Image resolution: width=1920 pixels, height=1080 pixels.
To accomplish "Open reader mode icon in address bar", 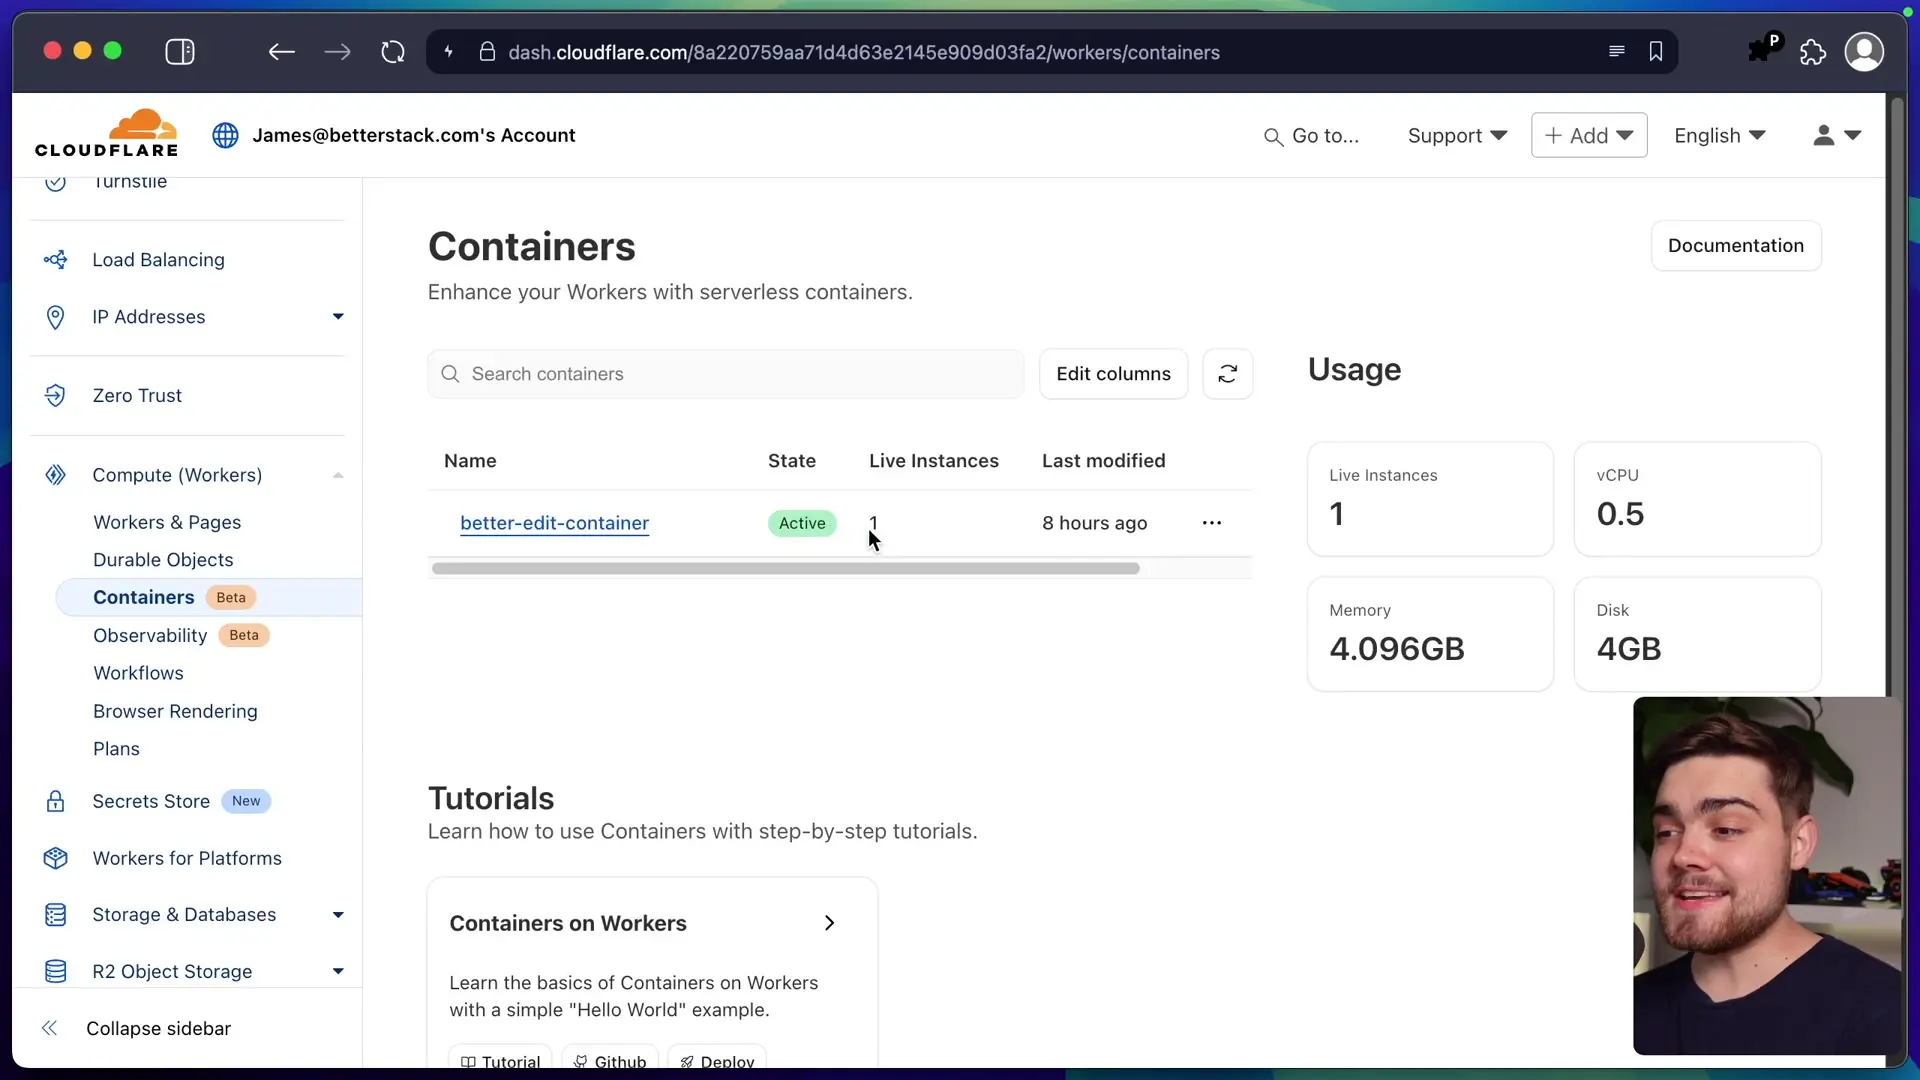I will click(x=1616, y=52).
